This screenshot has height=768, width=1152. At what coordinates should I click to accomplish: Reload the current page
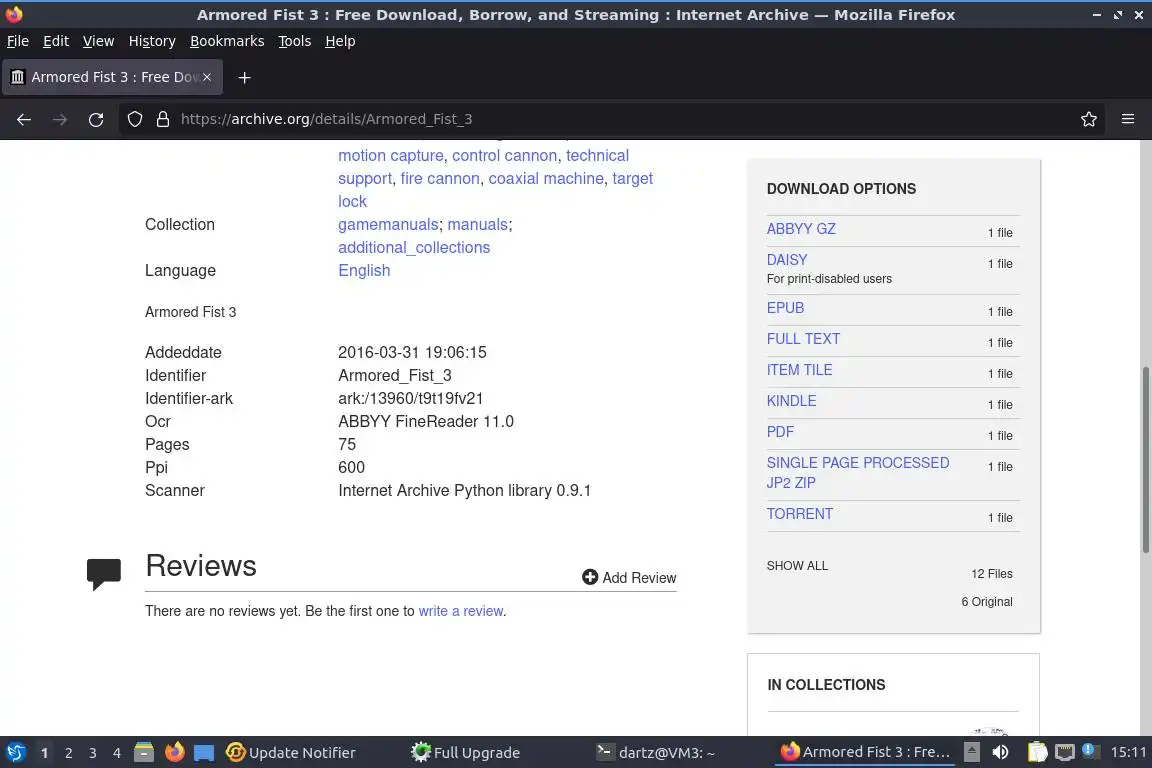pos(96,119)
